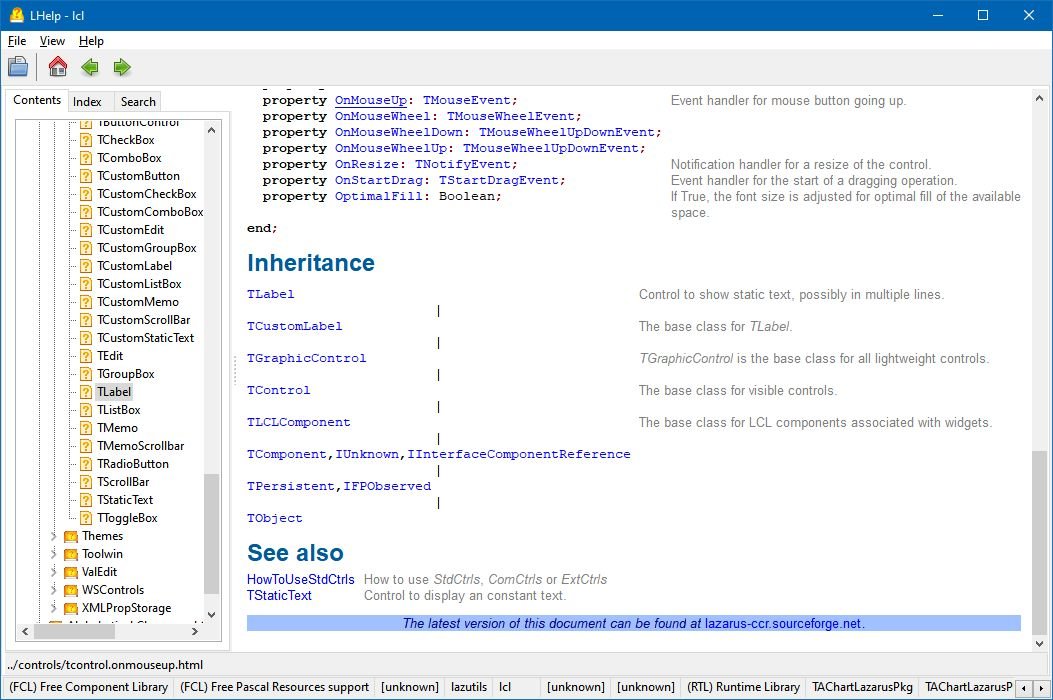This screenshot has width=1053, height=700.
Task: Expand the Toolwin tree node
Action: point(54,554)
